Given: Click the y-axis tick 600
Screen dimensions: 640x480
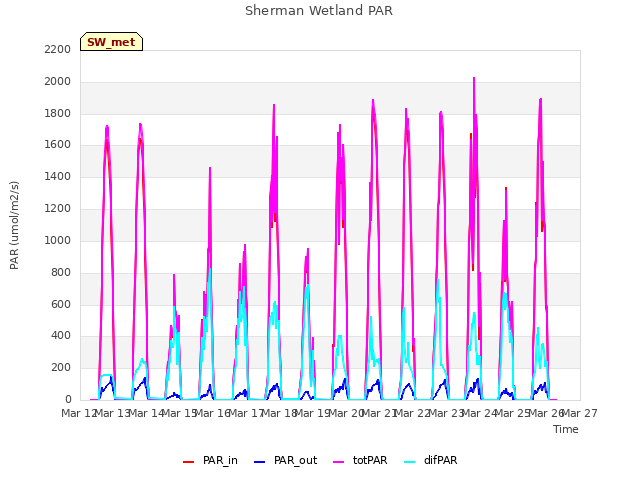Looking at the screenshot, I should (x=61, y=304).
